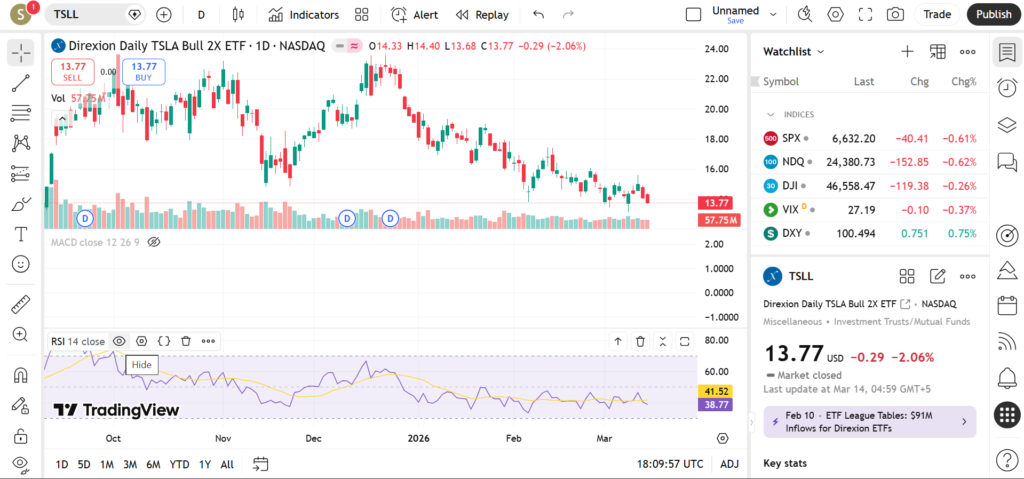Take a chart snapshot with camera icon

(x=895, y=14)
